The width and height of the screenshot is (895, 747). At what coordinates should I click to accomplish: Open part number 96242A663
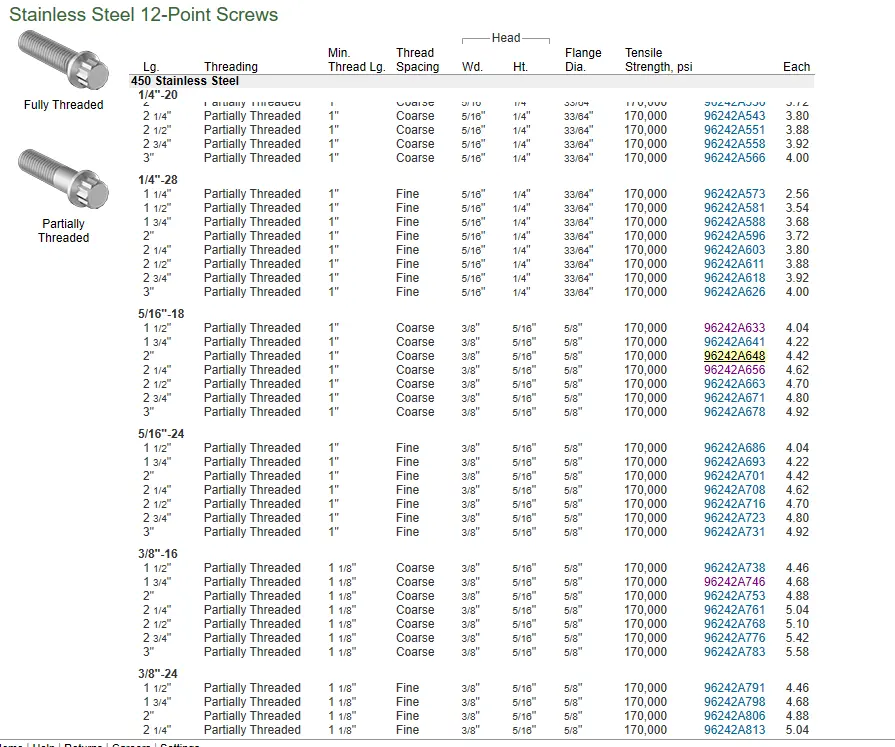point(734,384)
